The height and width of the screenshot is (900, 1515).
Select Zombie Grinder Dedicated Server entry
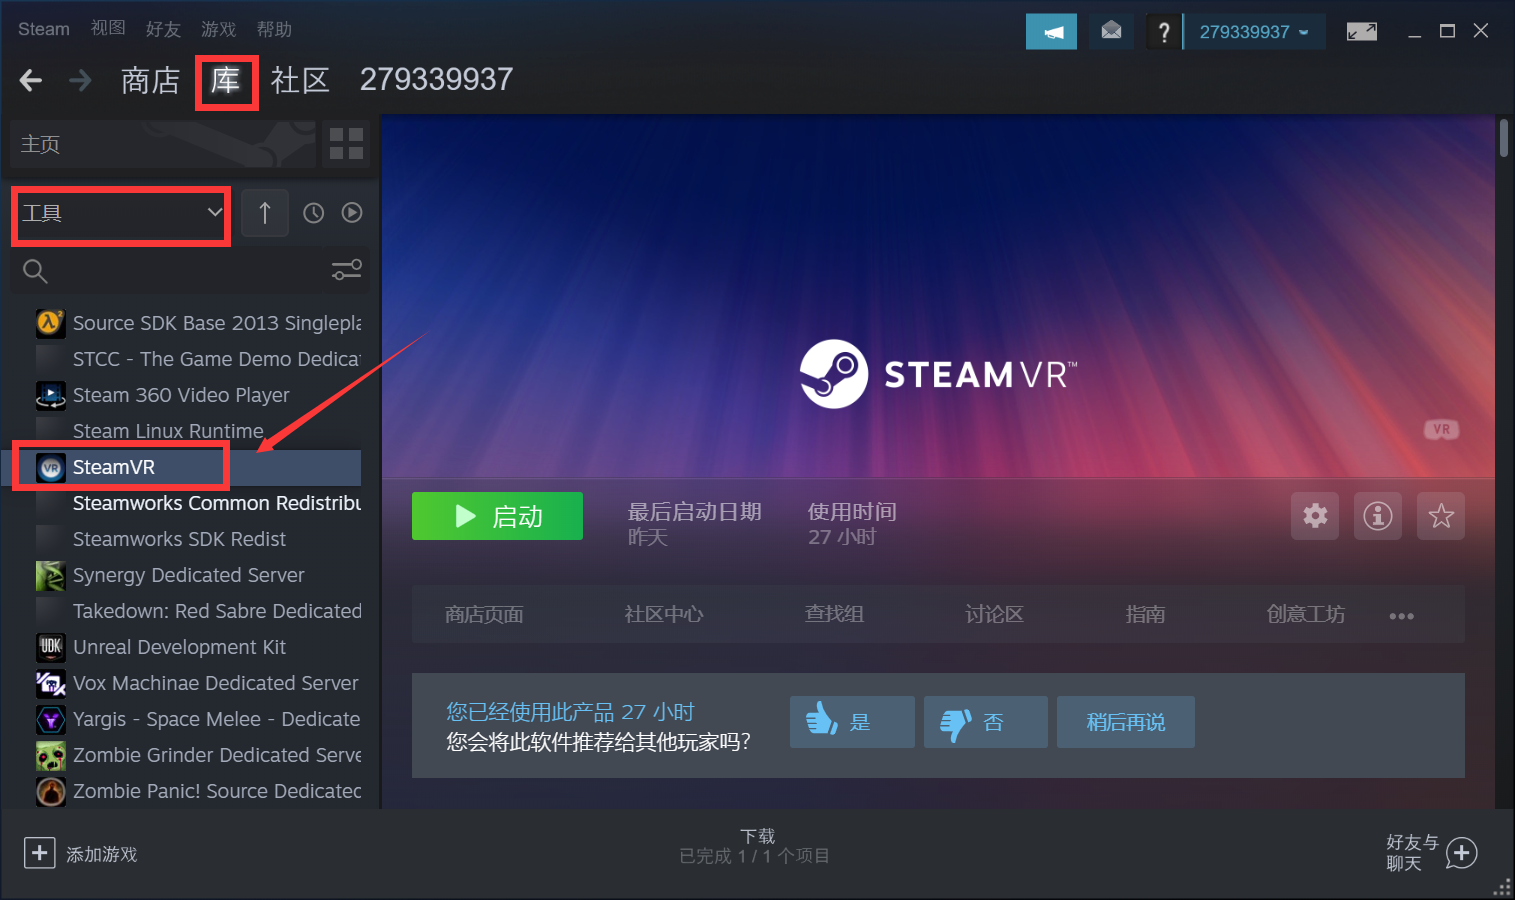[198, 755]
